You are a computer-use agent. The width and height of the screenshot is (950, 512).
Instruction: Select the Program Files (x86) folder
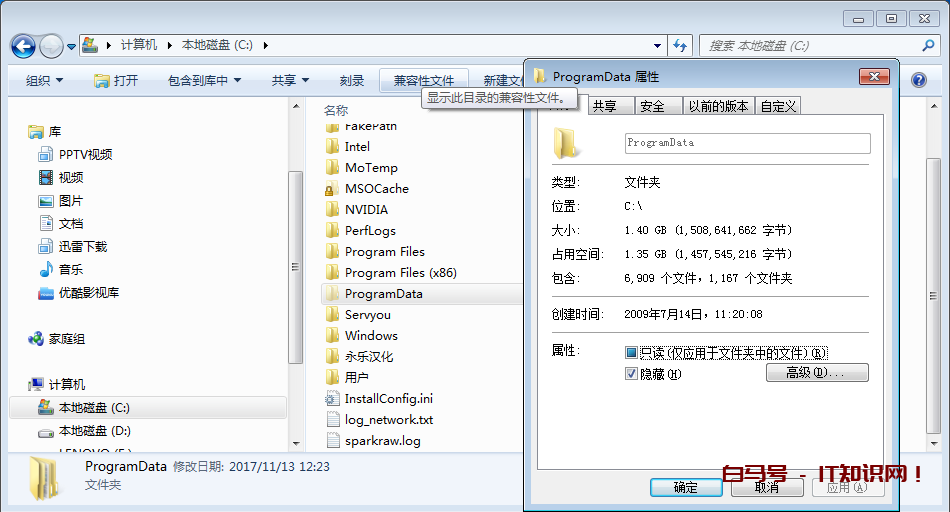tap(400, 273)
